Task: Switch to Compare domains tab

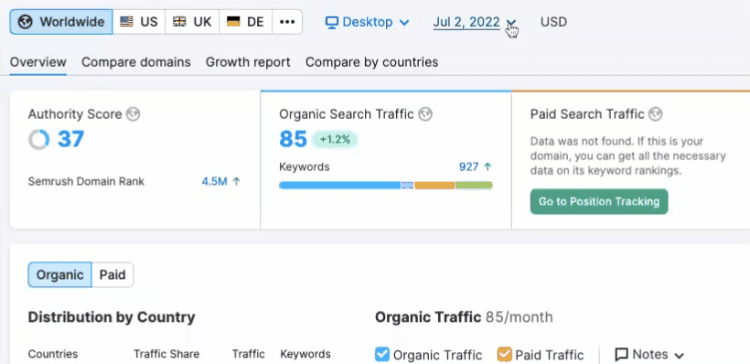Action: [x=136, y=62]
